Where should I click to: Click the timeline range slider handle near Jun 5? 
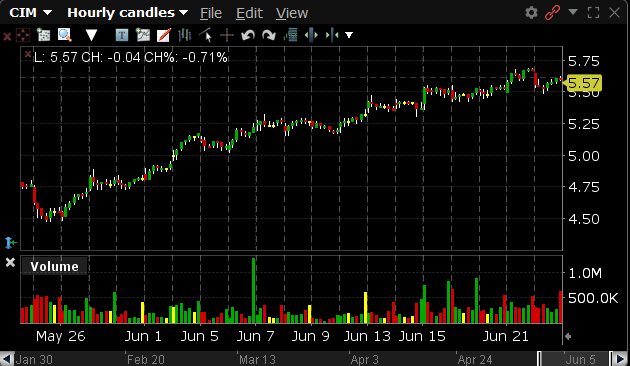coord(540,359)
